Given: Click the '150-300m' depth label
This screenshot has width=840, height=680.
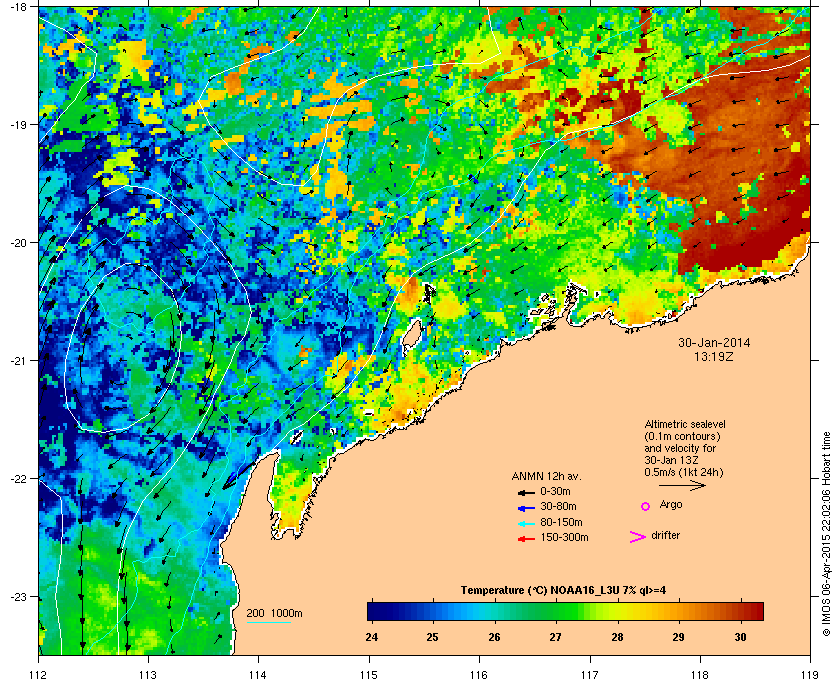Looking at the screenshot, I should click(564, 537).
